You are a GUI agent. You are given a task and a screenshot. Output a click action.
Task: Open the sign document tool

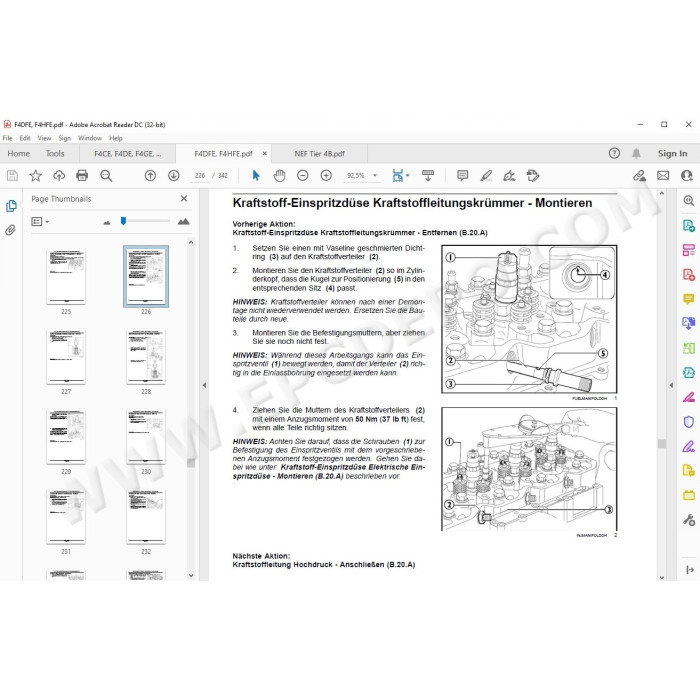[509, 175]
